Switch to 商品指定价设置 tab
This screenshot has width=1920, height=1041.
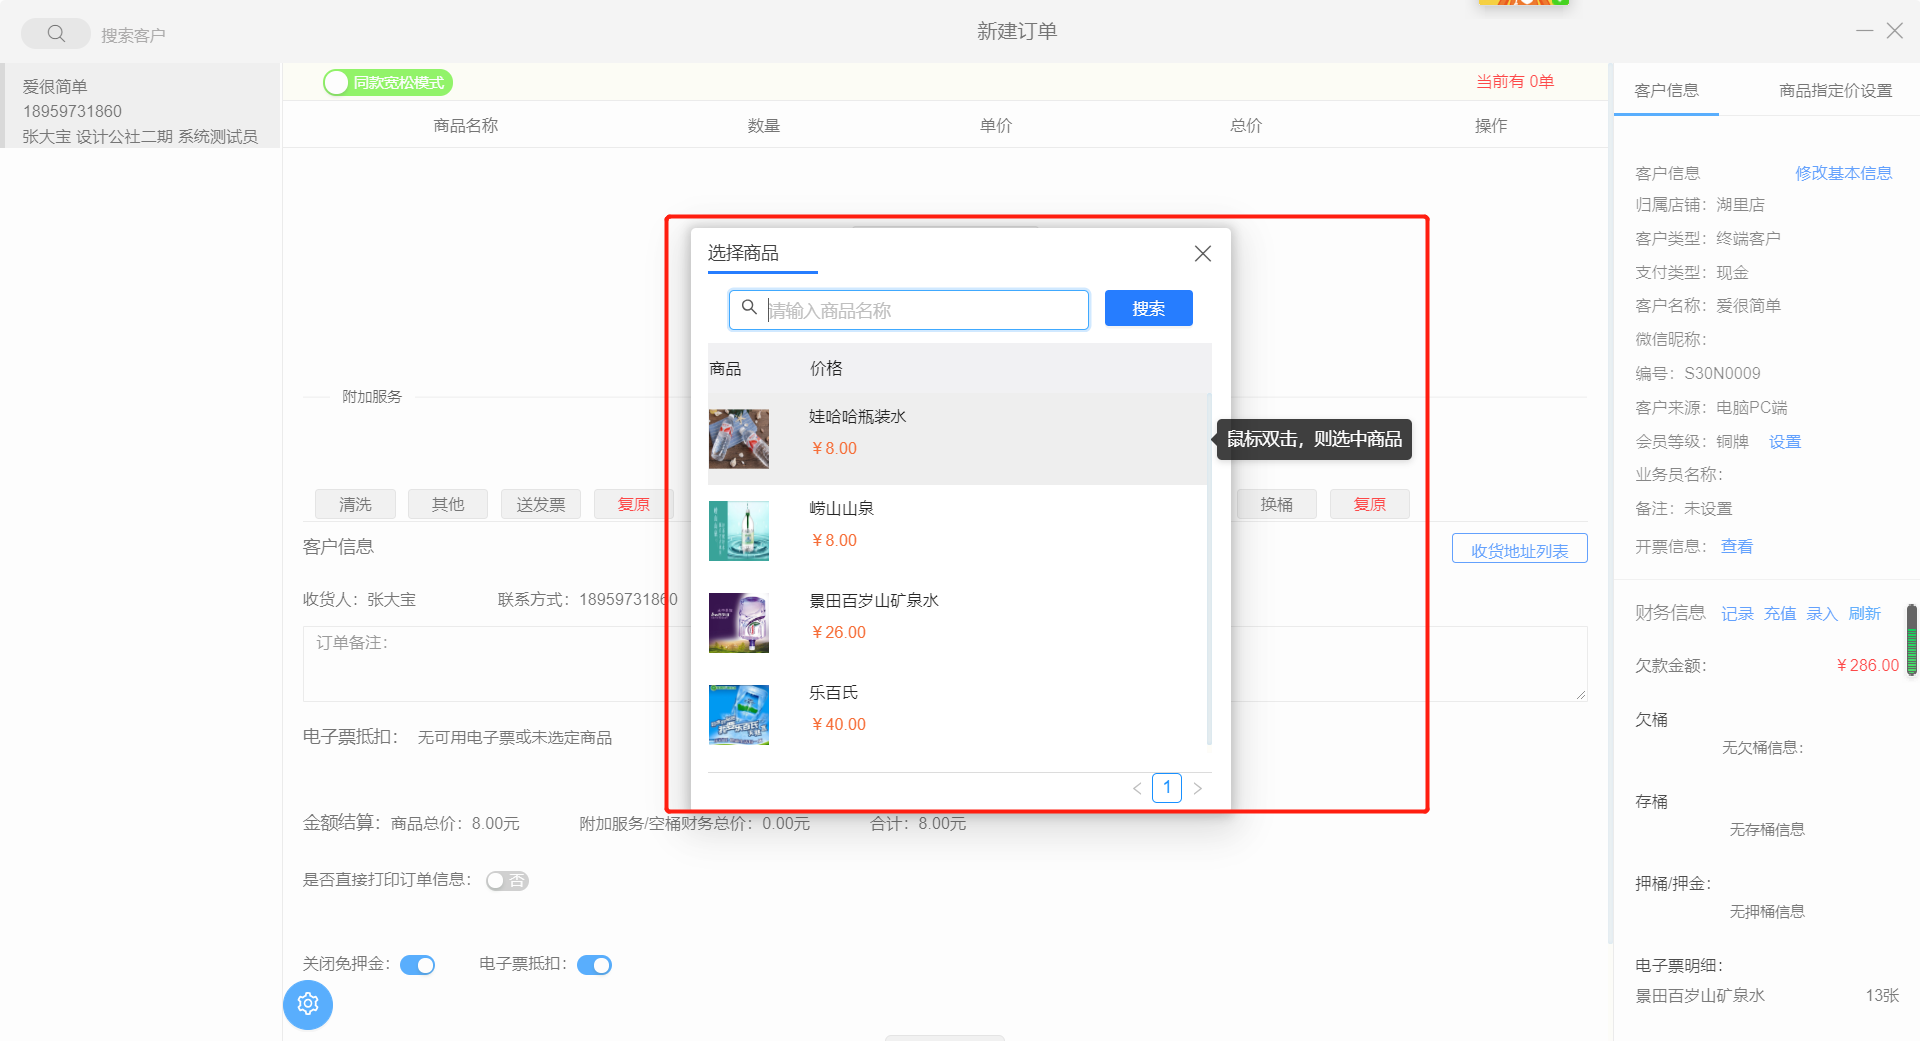point(1835,91)
